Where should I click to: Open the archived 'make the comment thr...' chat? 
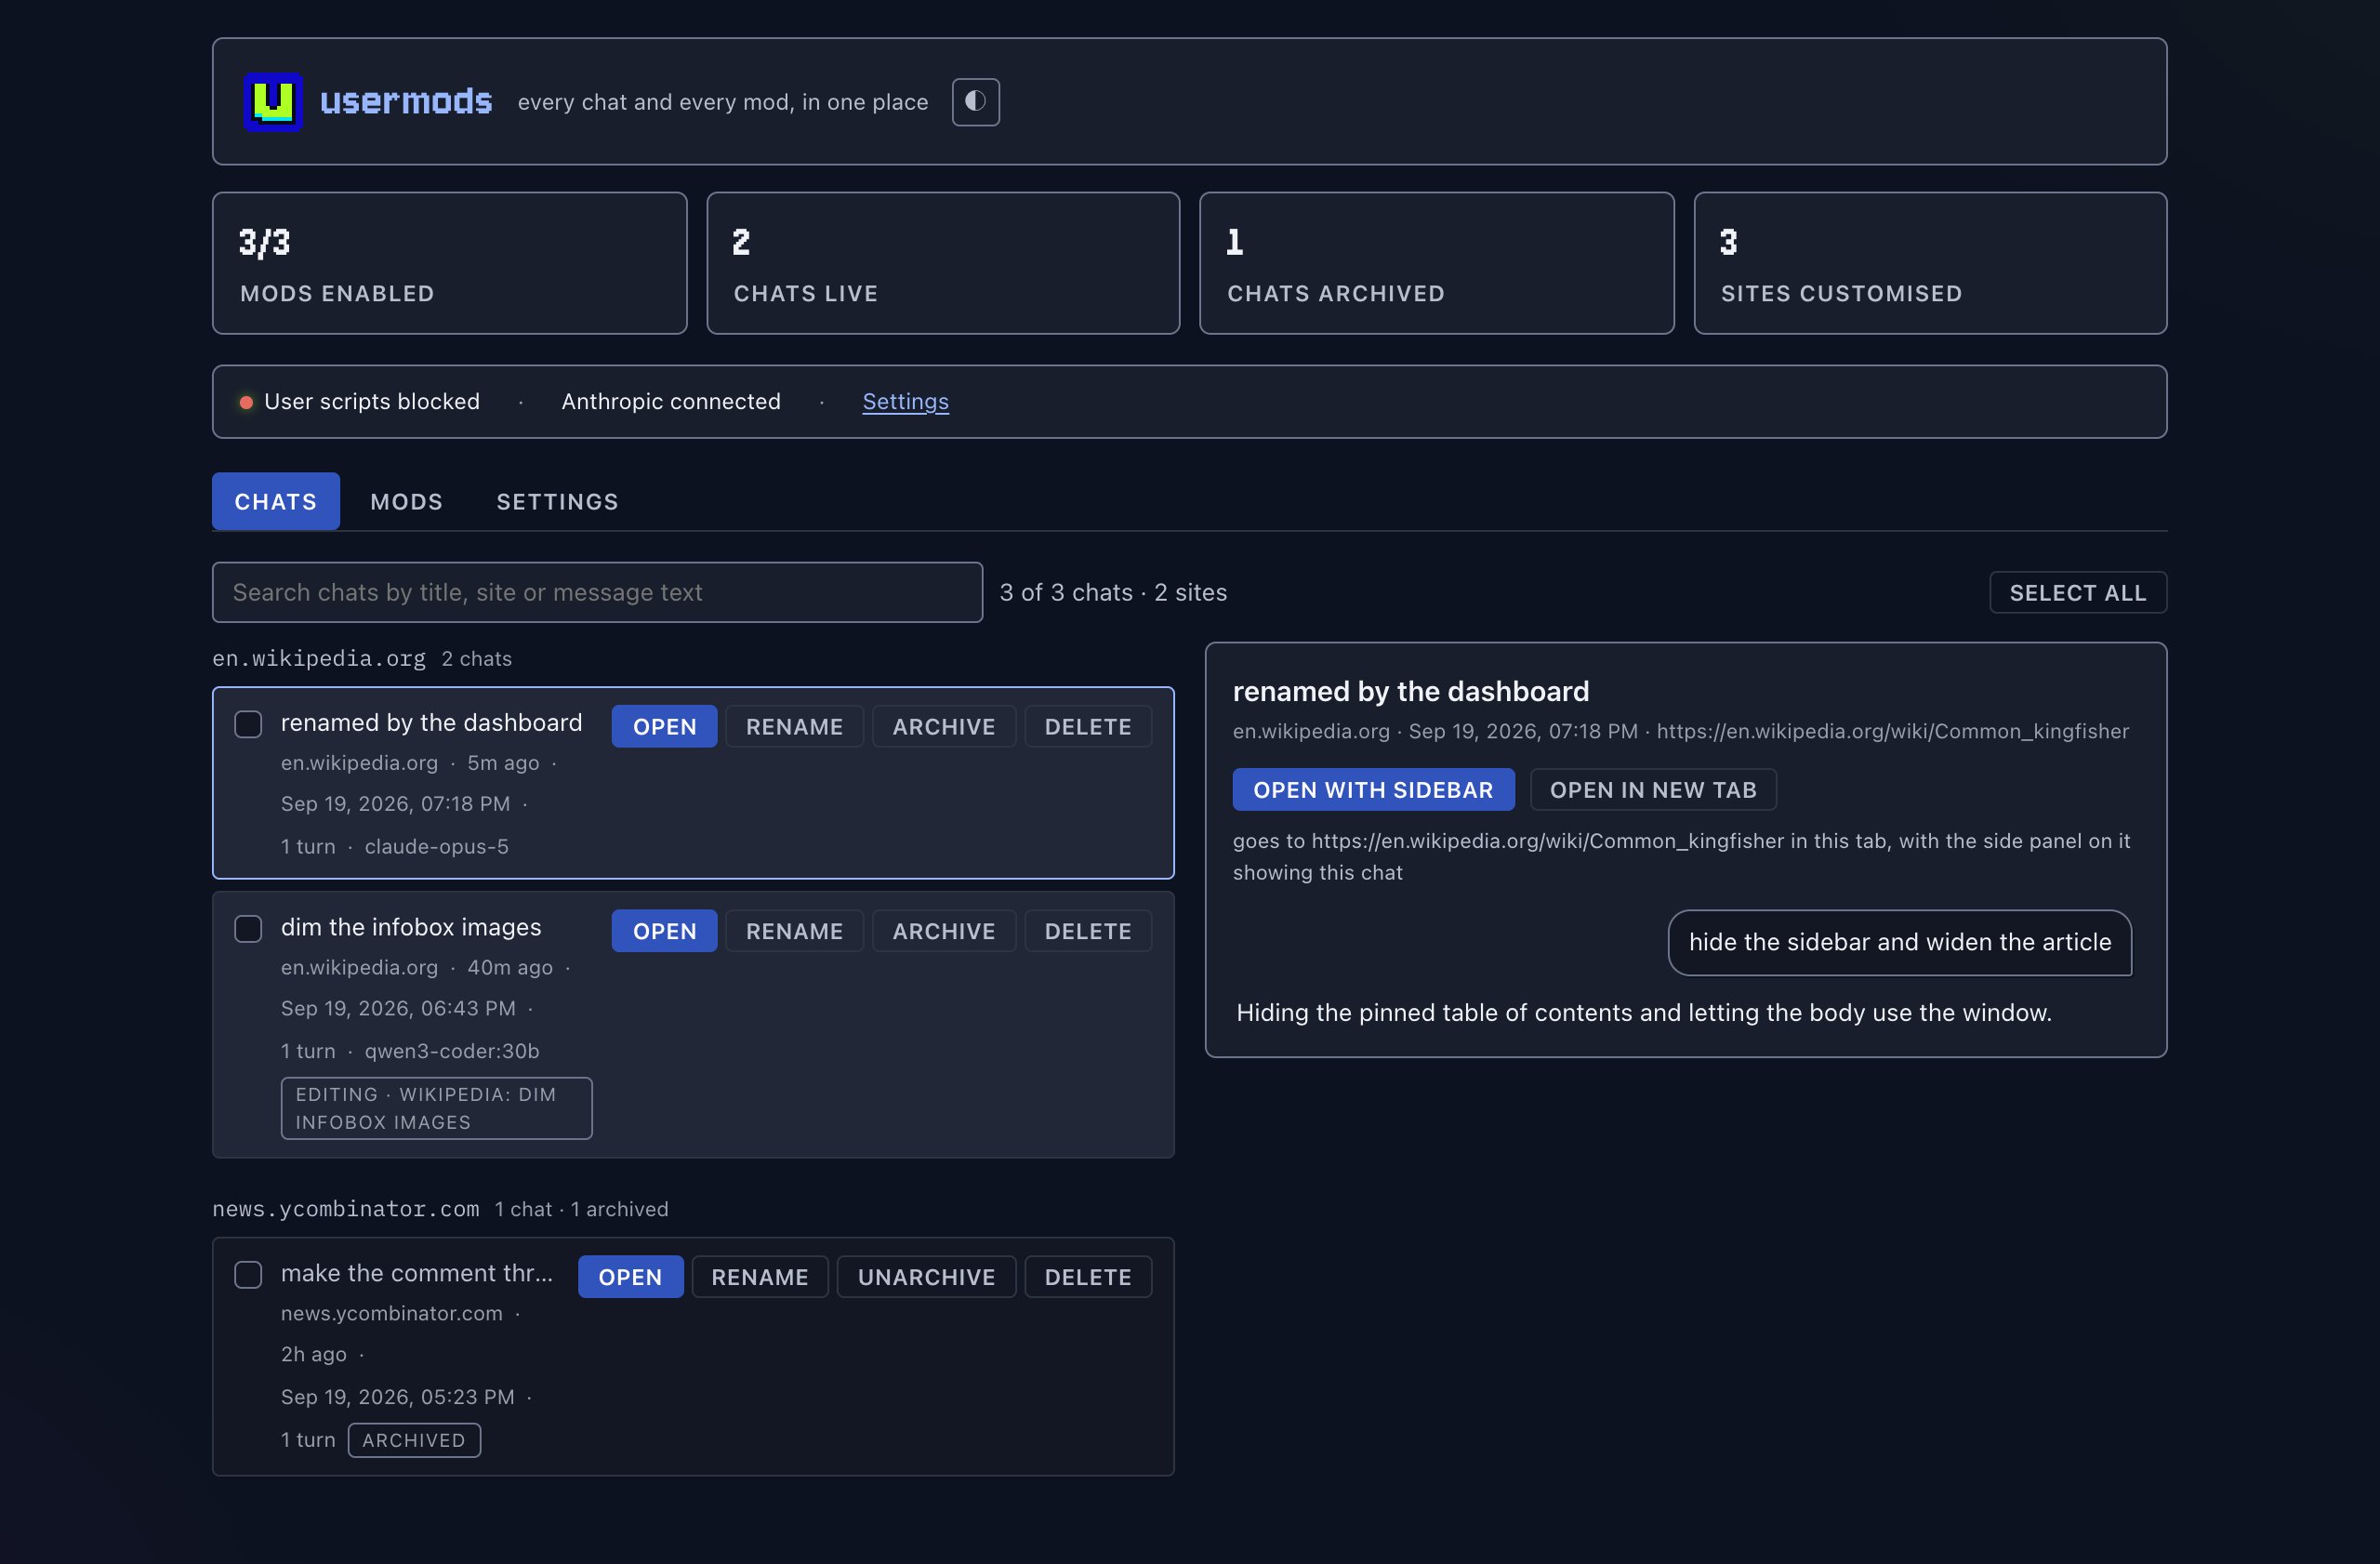(x=630, y=1276)
